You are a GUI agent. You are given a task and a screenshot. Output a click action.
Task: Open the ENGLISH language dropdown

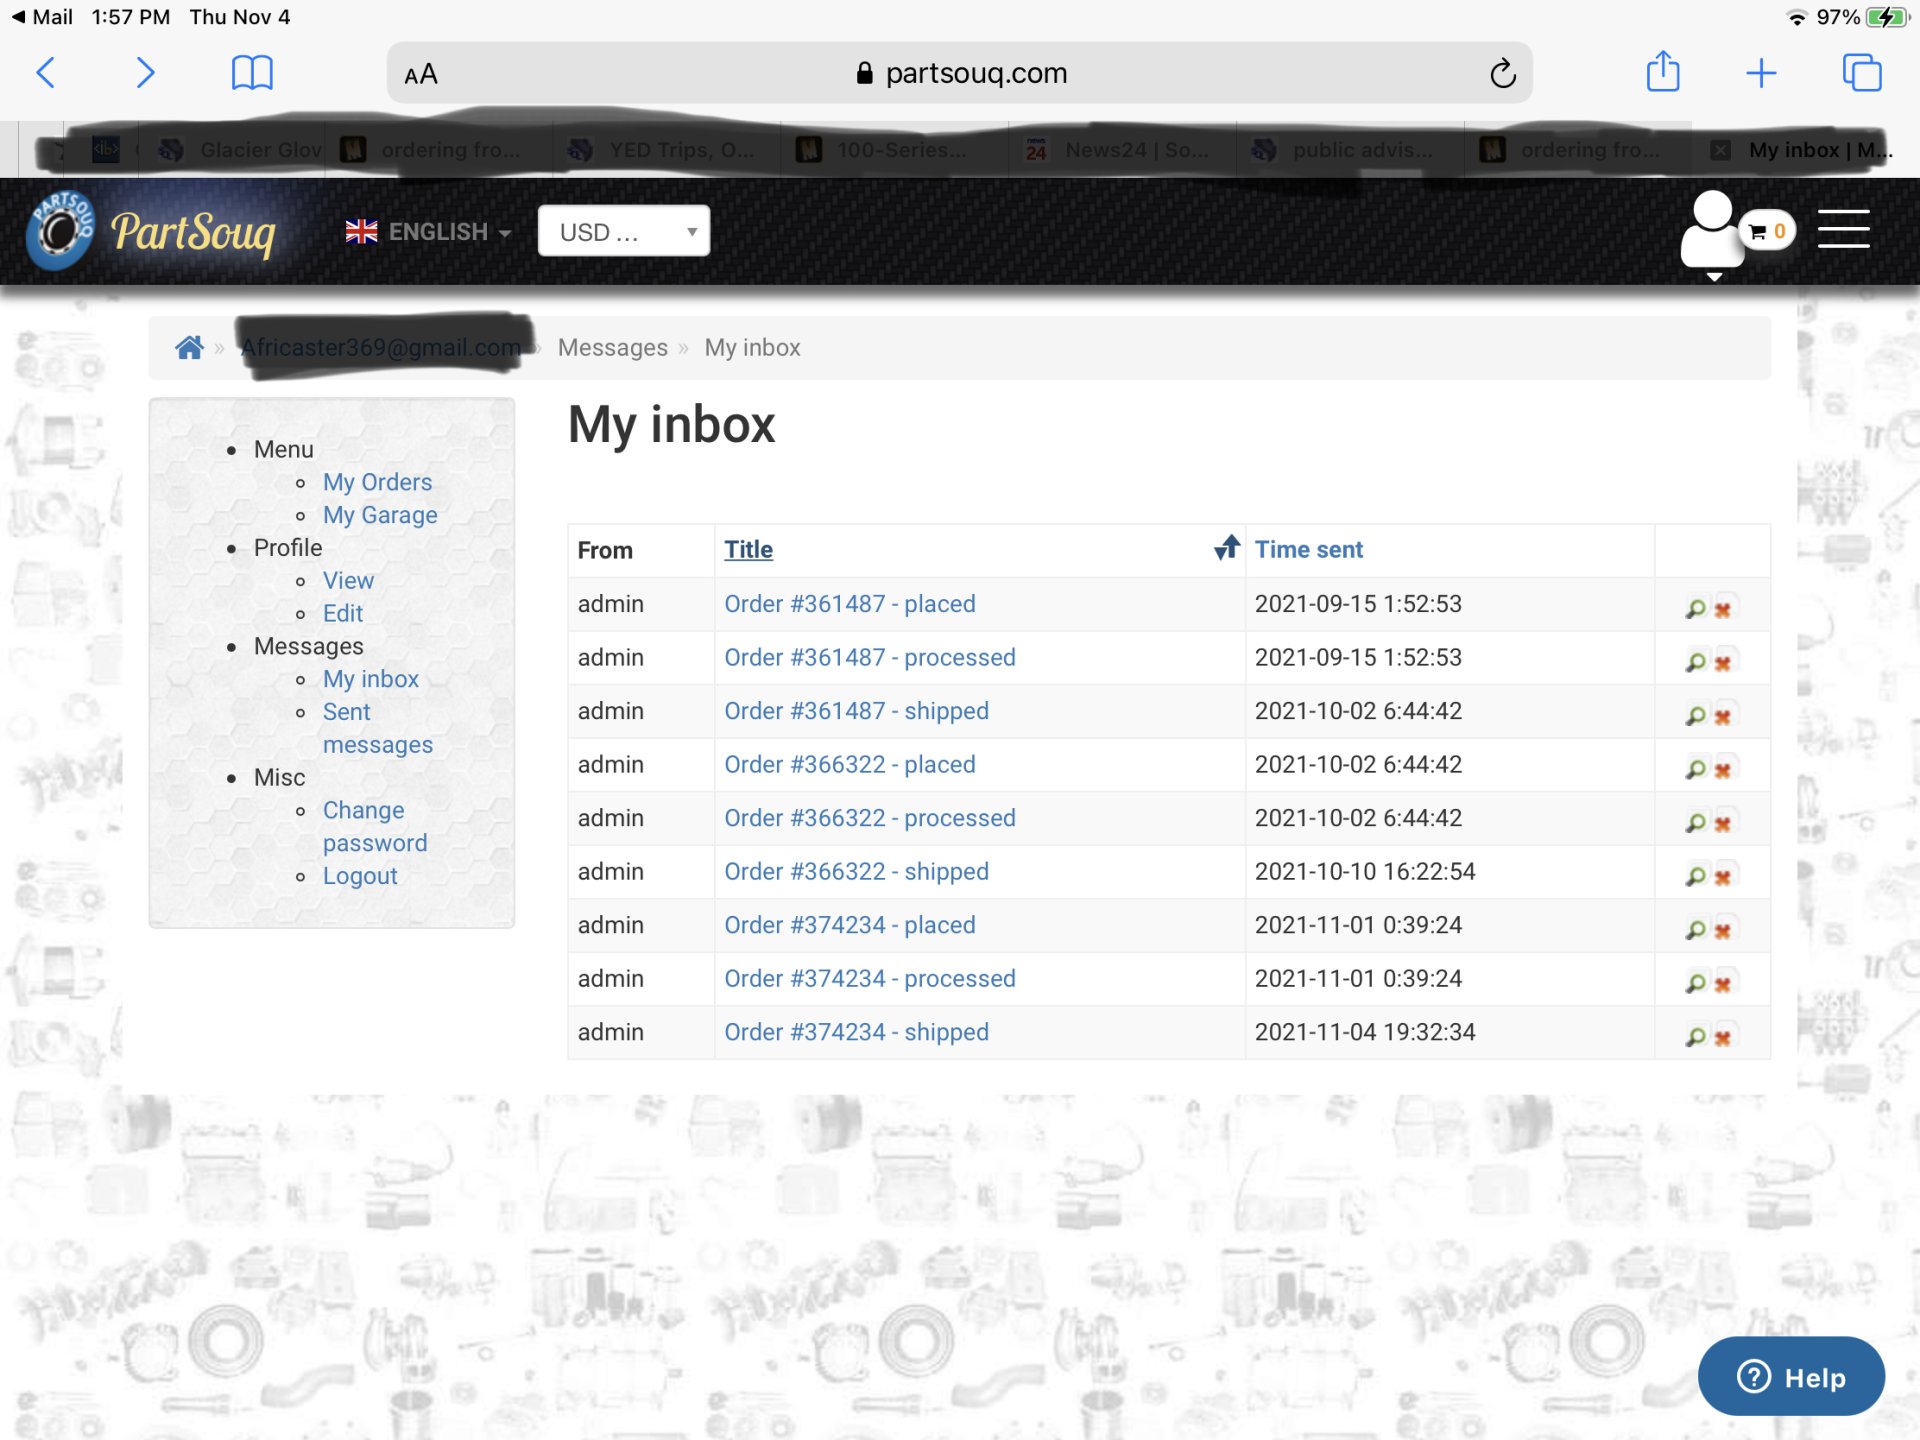pyautogui.click(x=429, y=232)
